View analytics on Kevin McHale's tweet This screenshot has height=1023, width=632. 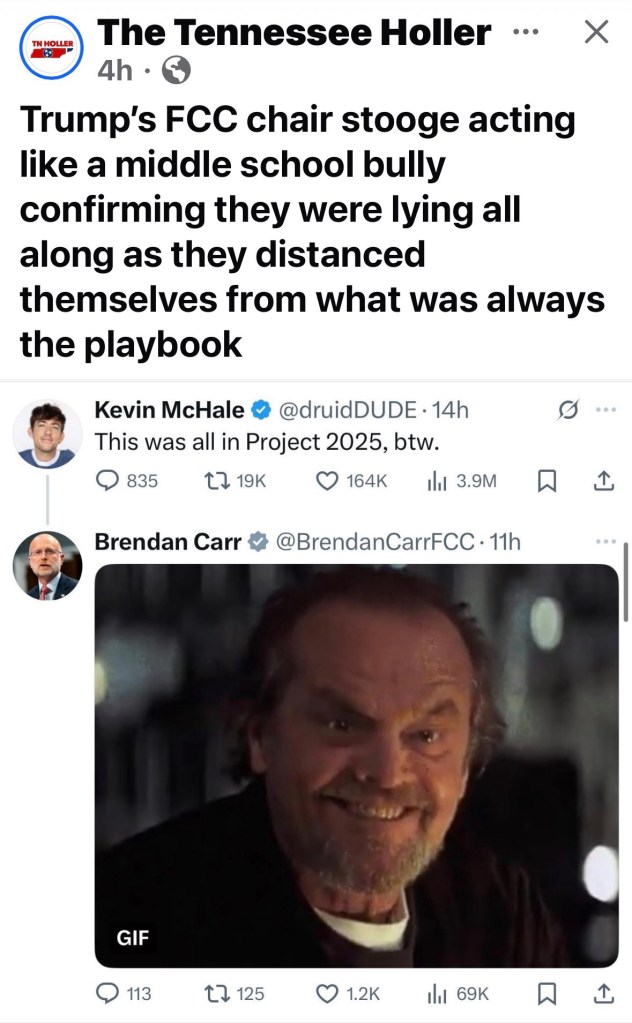pos(435,481)
